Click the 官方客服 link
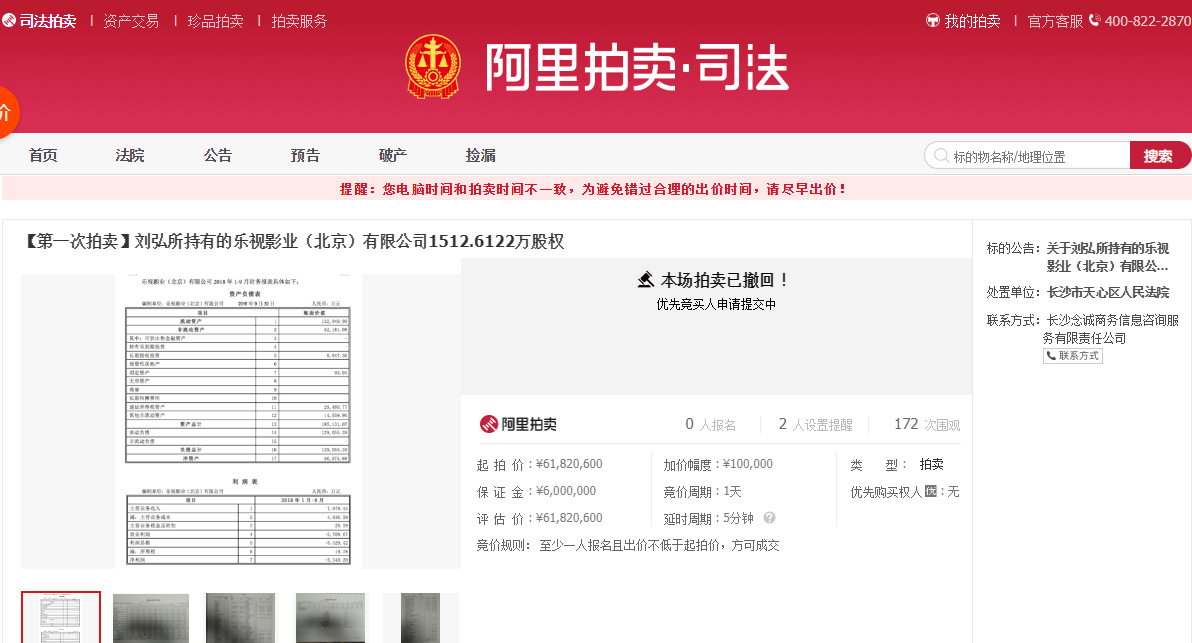The image size is (1192, 643). (x=1055, y=21)
